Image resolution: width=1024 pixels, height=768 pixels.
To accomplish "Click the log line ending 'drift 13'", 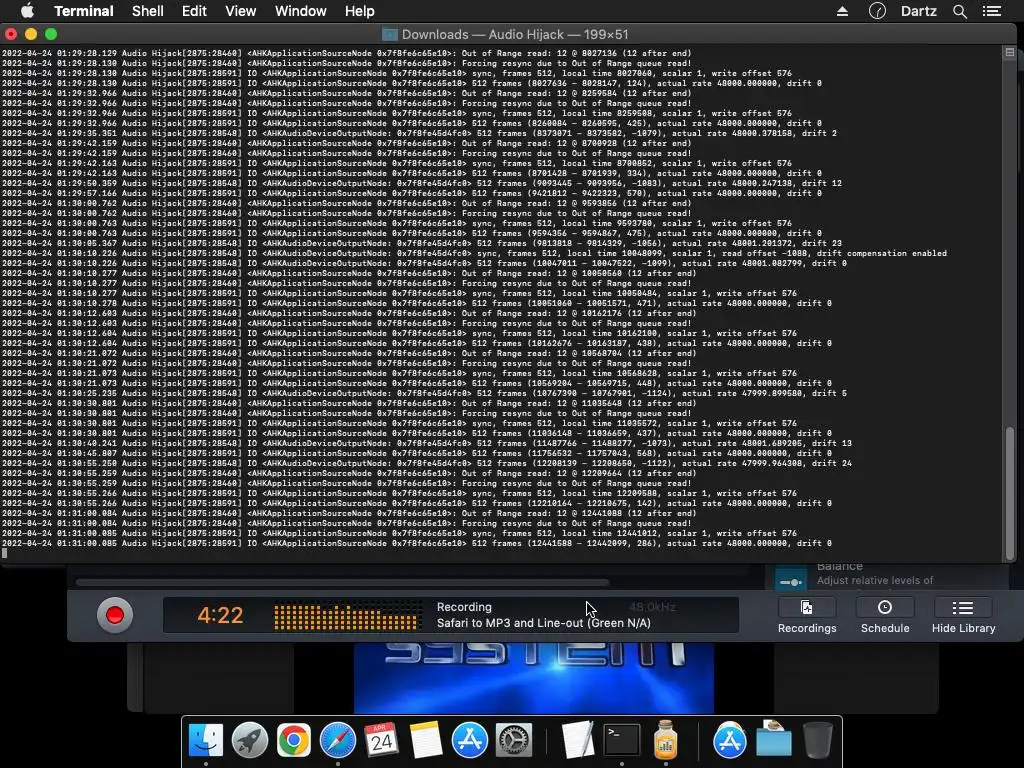I will [x=426, y=443].
